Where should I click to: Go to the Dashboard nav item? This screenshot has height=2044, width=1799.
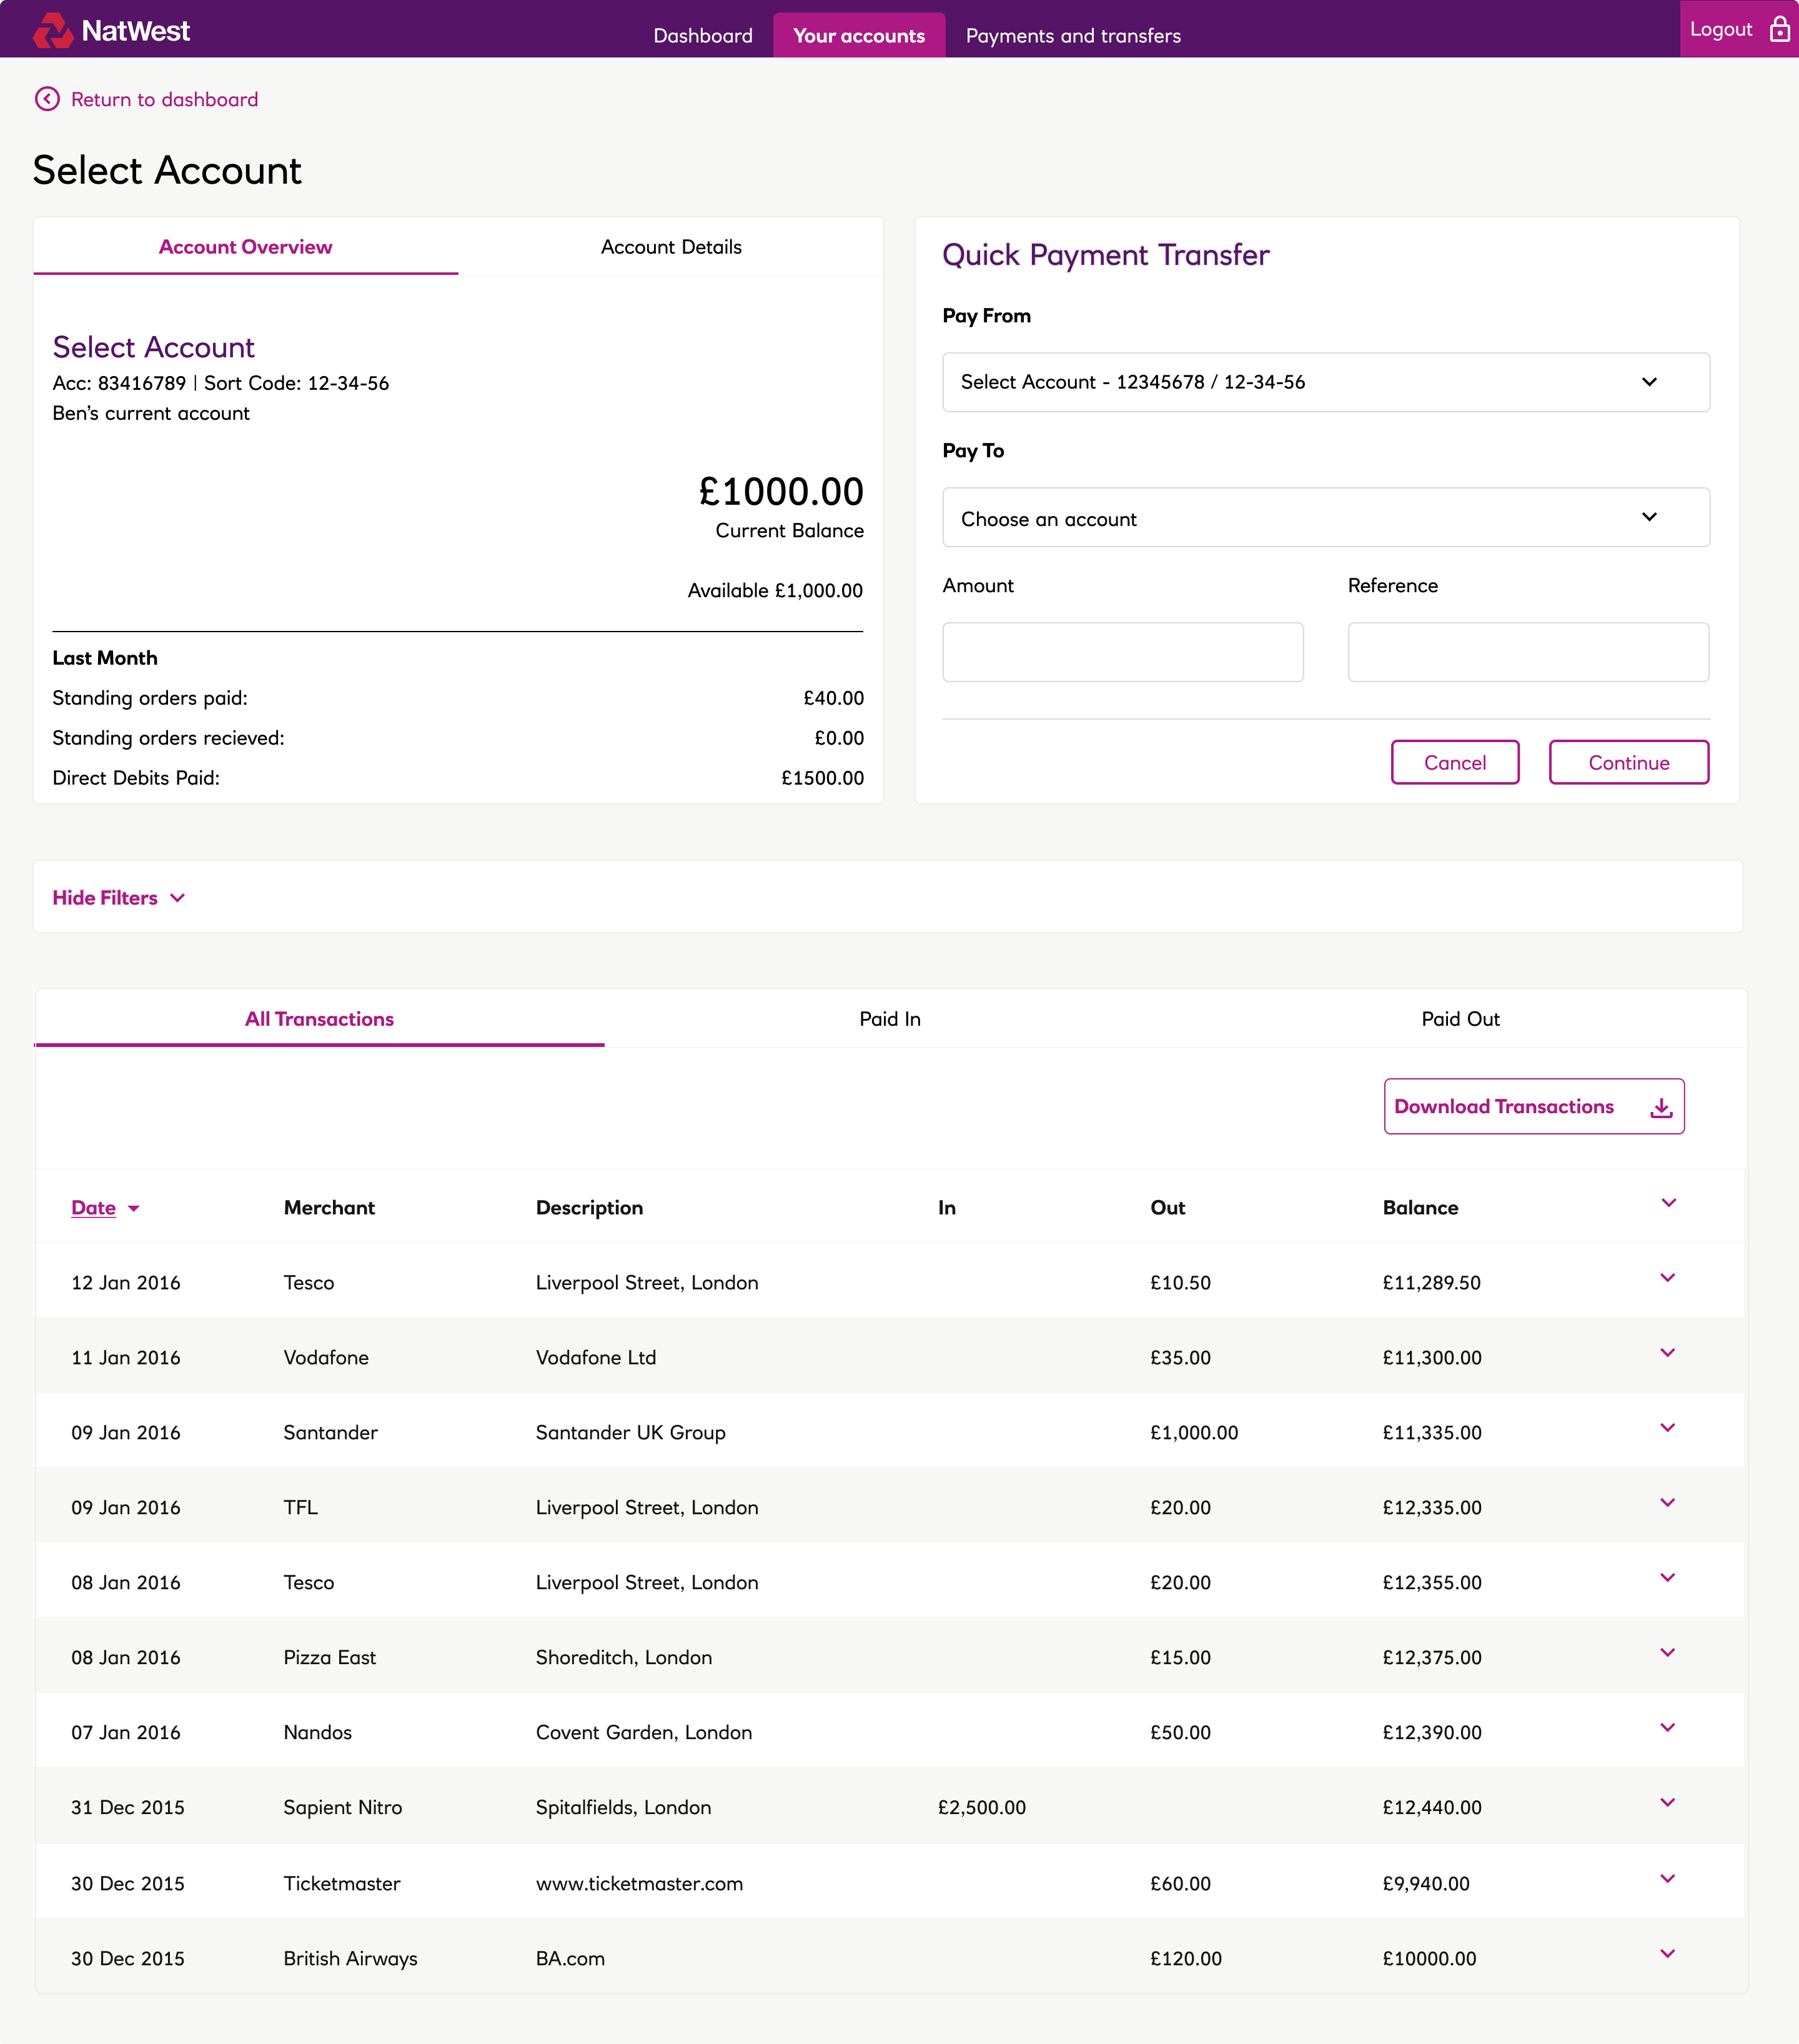coord(703,36)
